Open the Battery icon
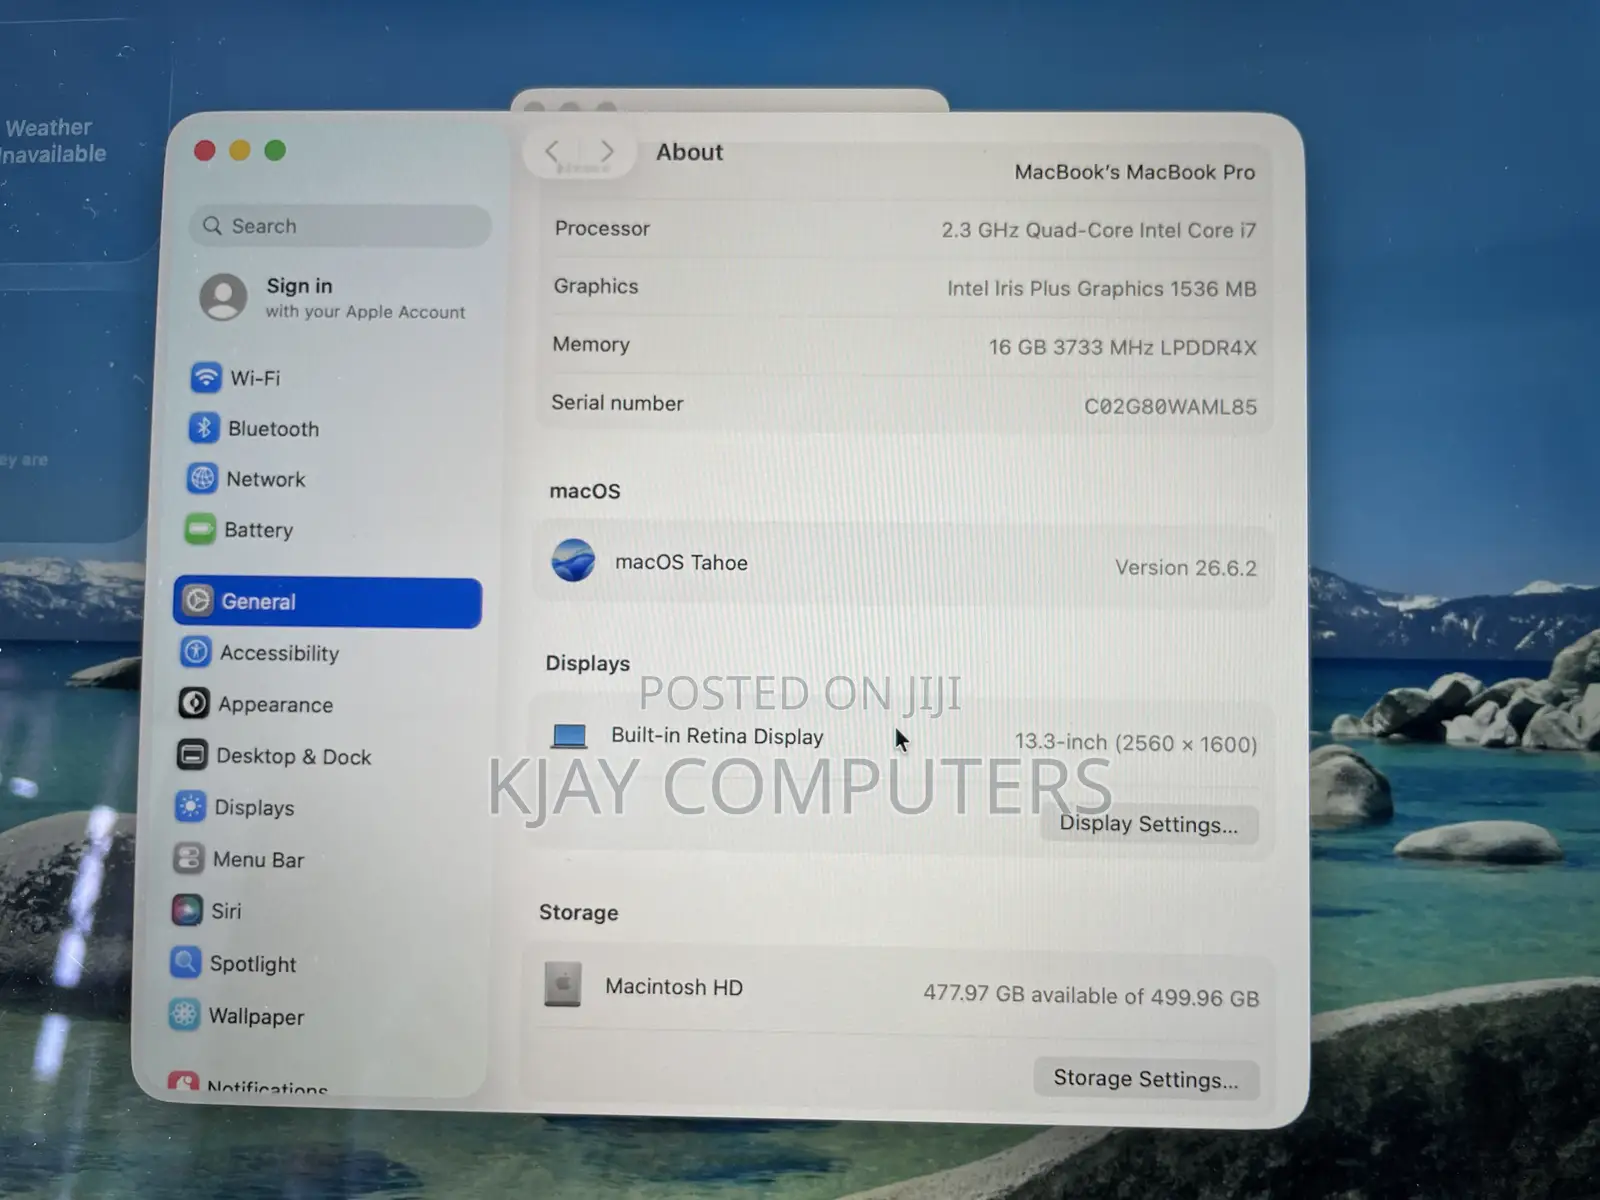The width and height of the screenshot is (1600, 1200). (200, 529)
